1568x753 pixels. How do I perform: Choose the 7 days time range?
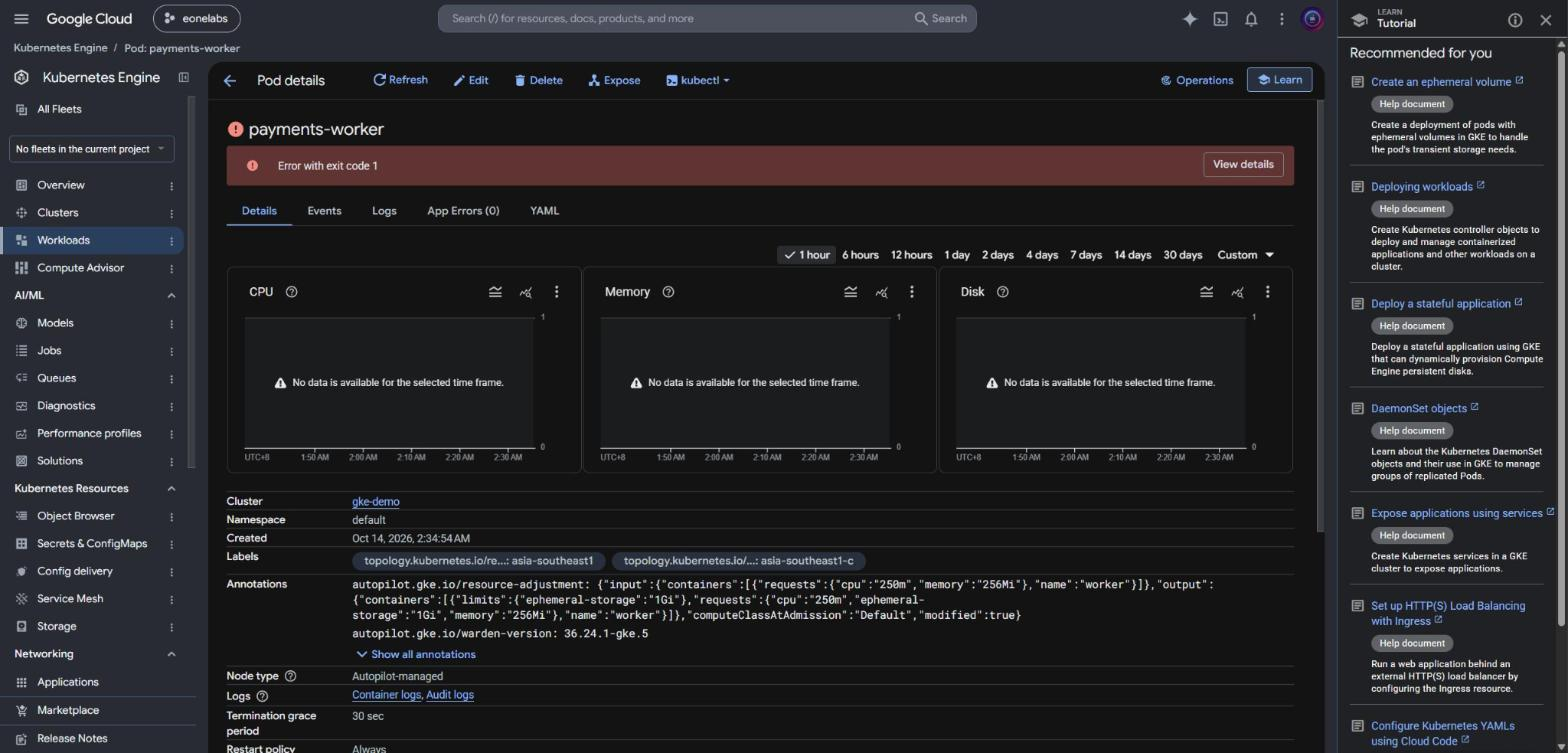[x=1086, y=255]
